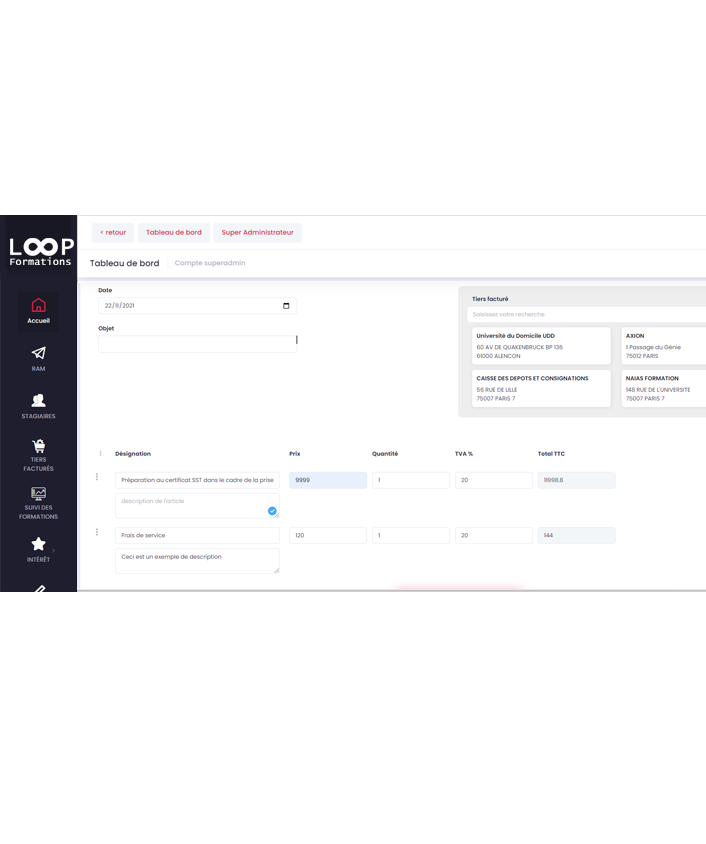This screenshot has width=706, height=844.
Task: Click the Objet input field
Action: click(x=197, y=344)
